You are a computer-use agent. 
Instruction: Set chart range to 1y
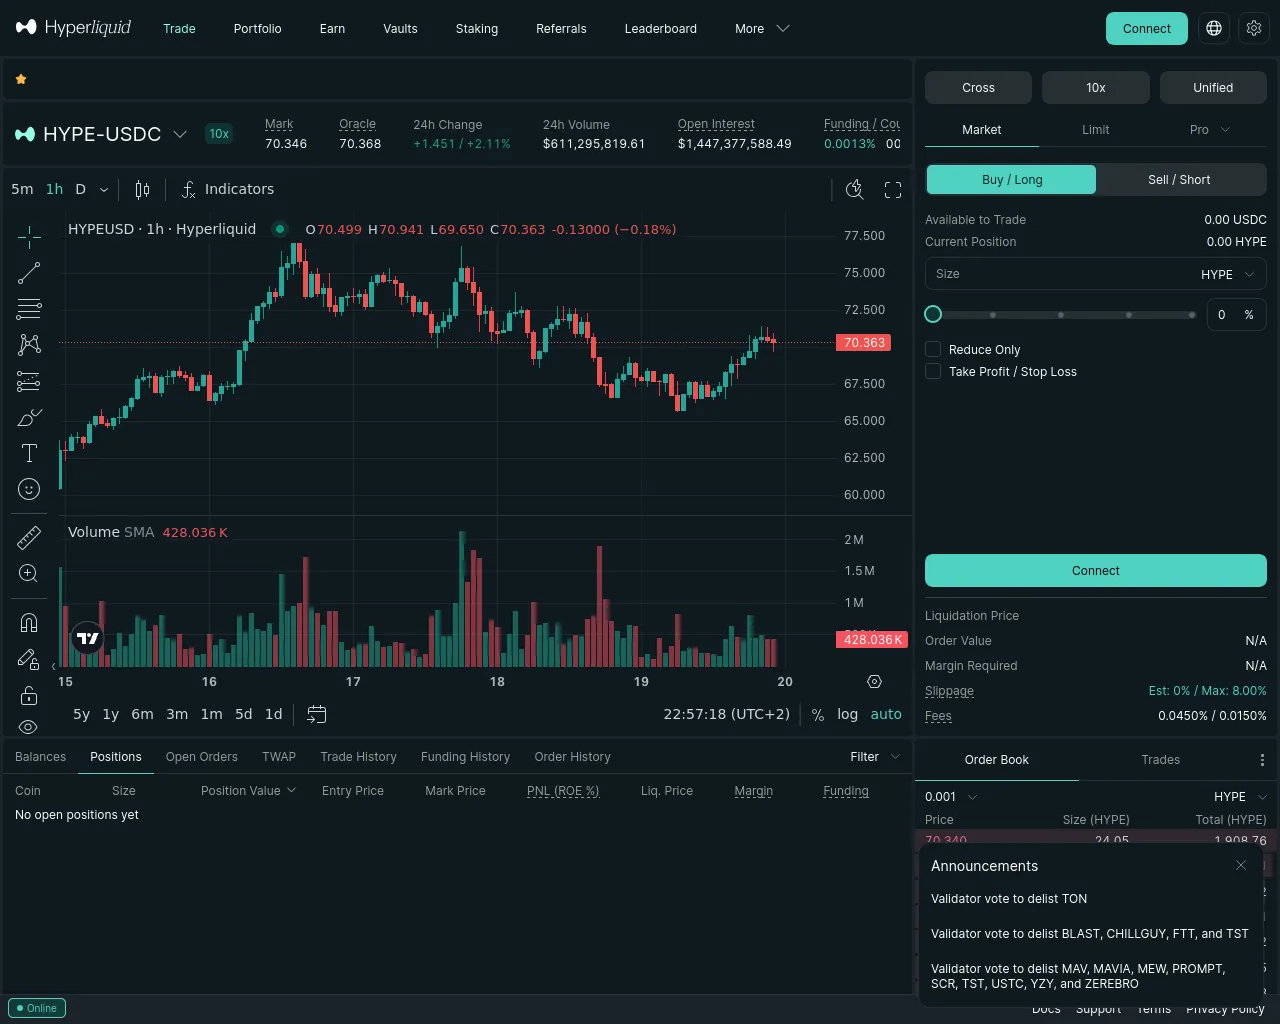coord(111,714)
